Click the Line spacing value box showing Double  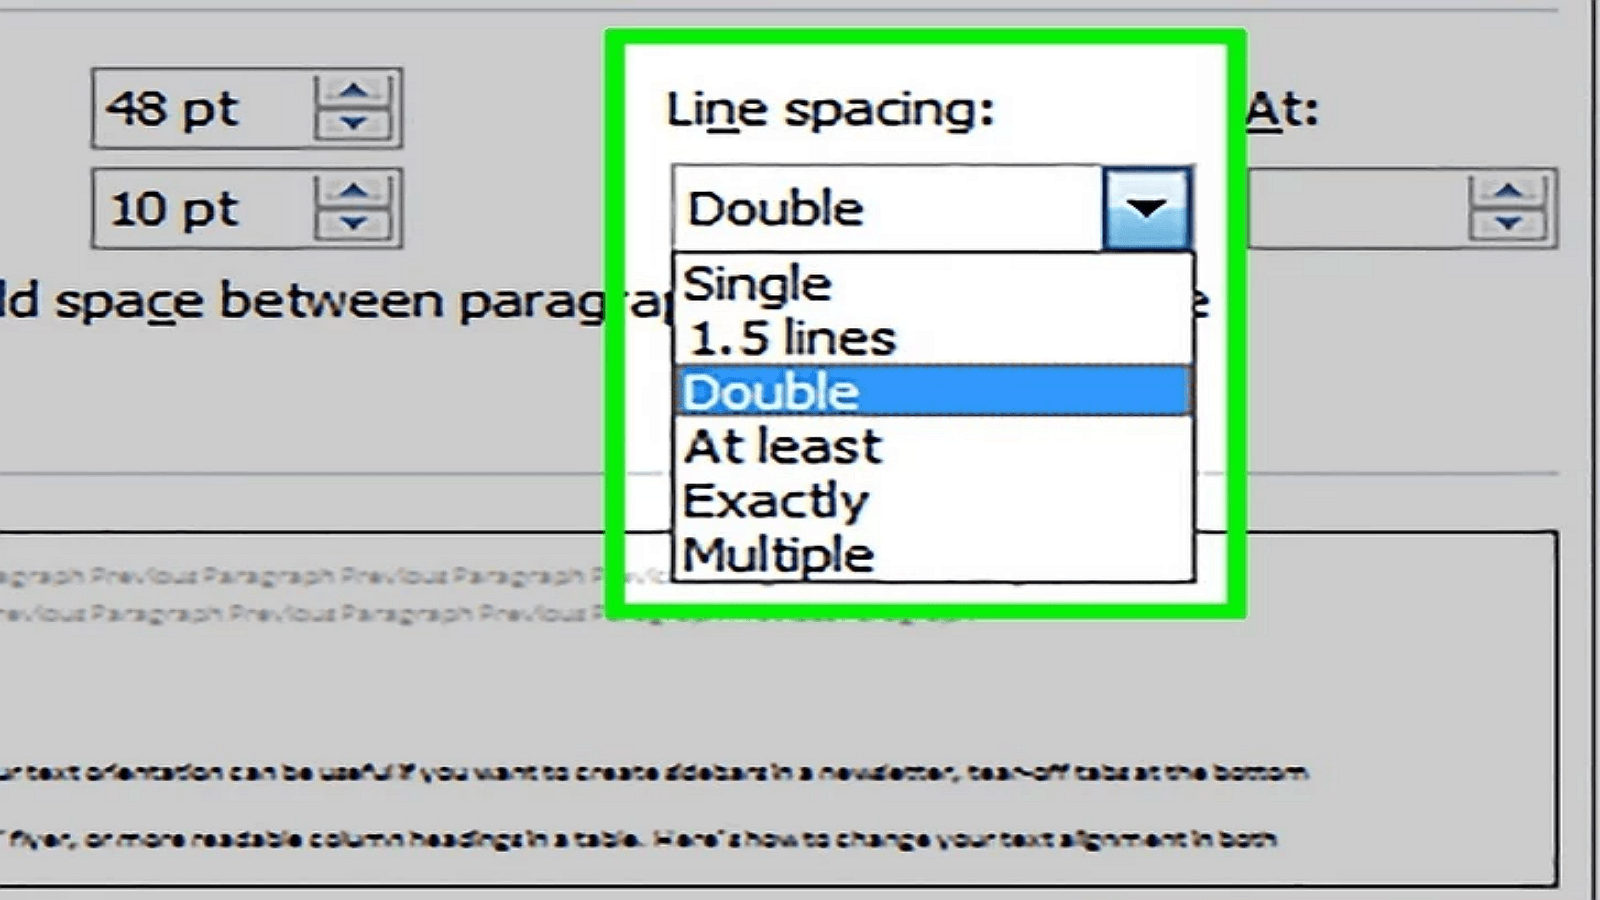880,207
